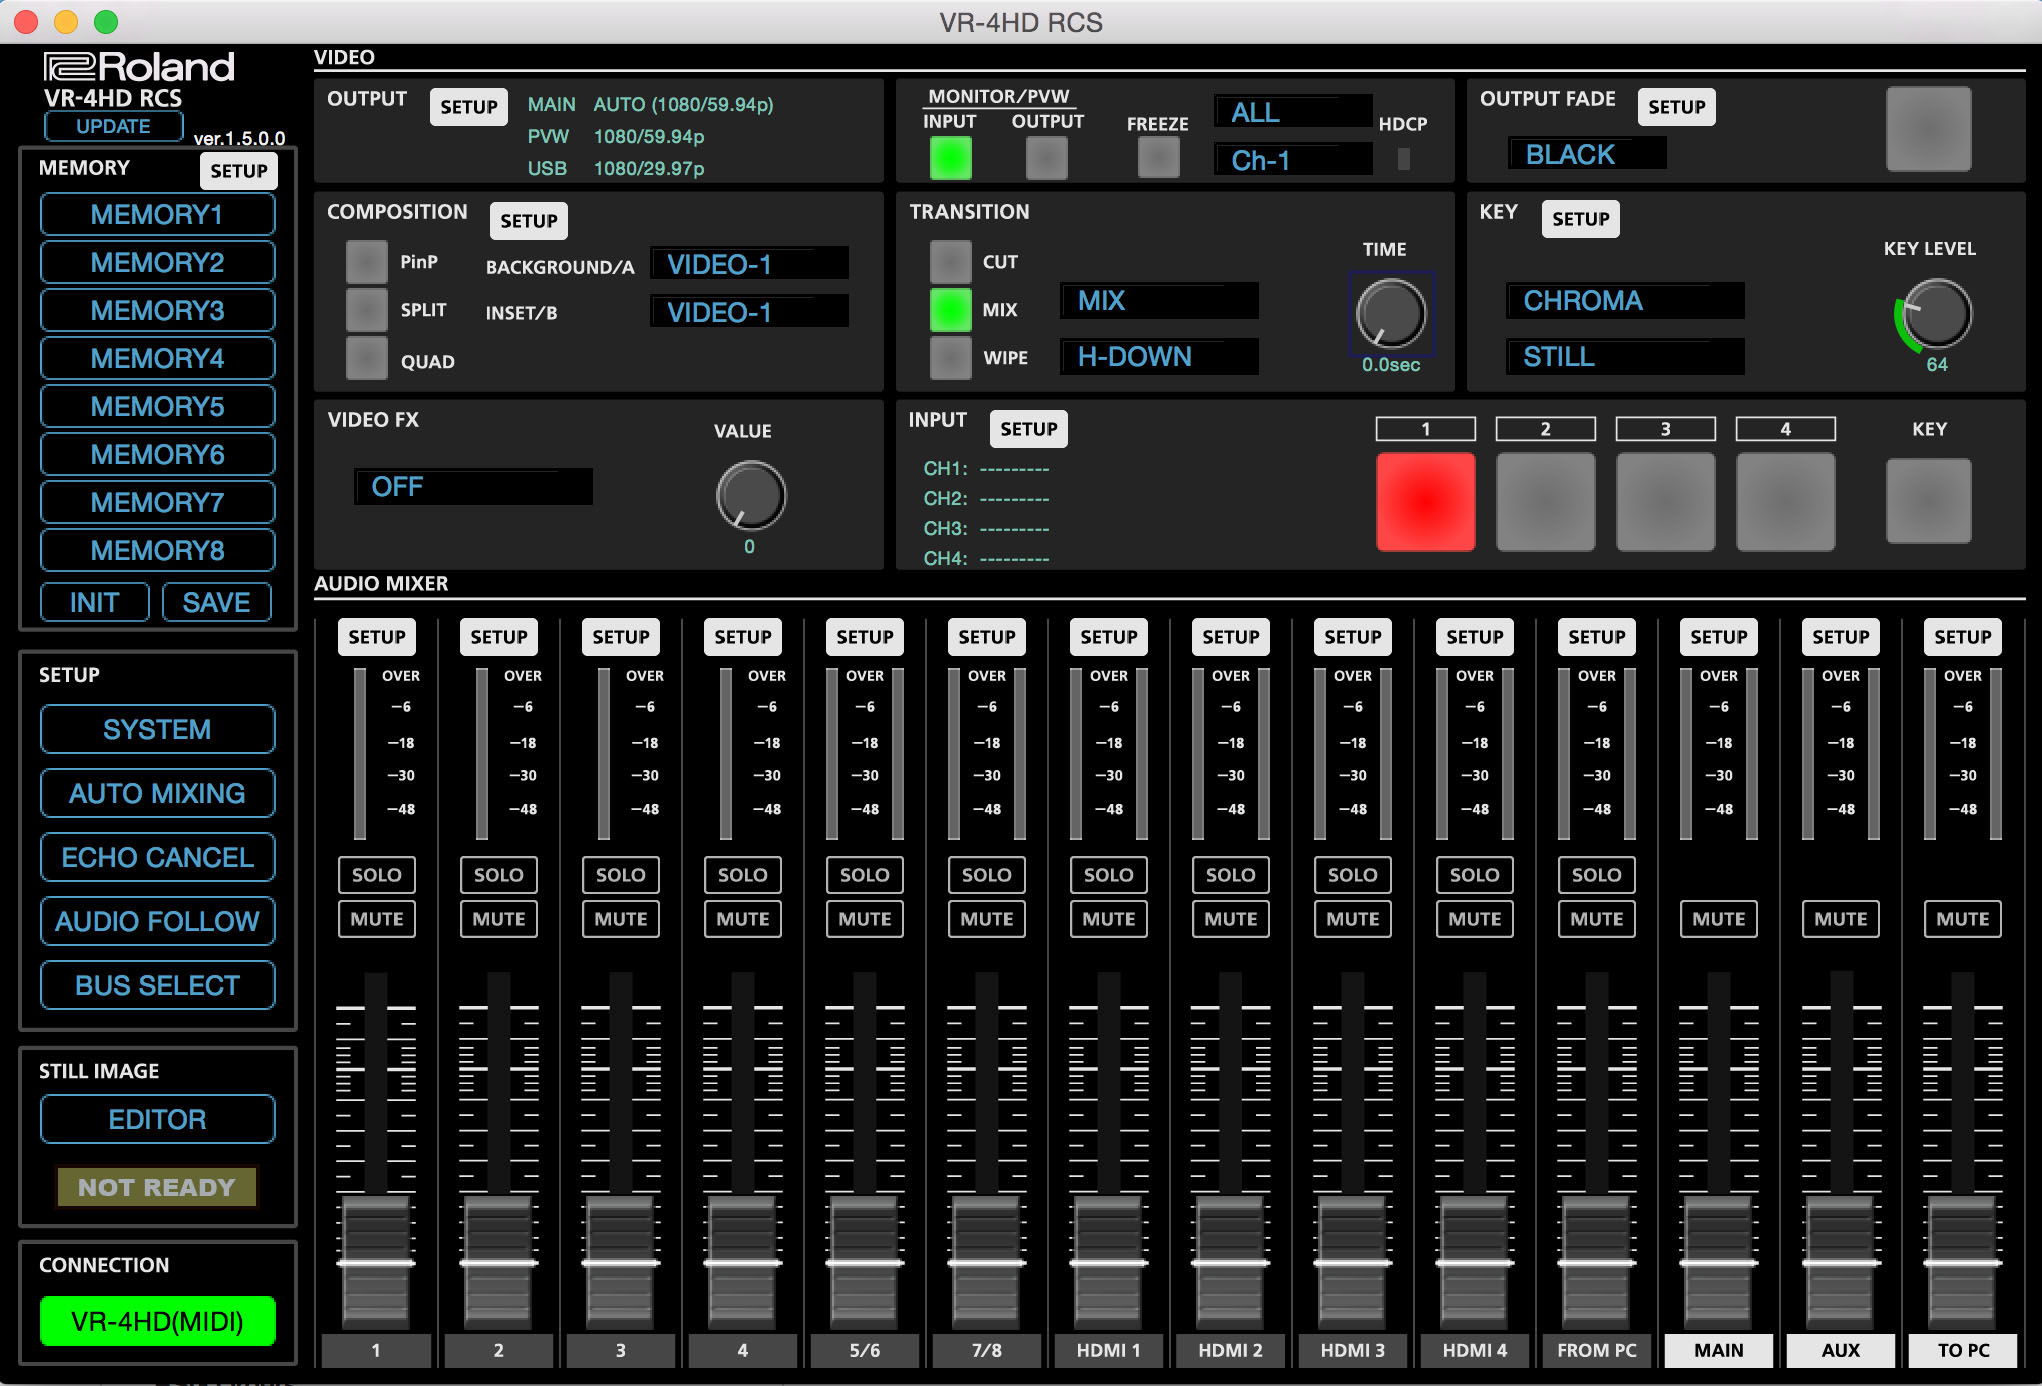Select WIPE transition
Image resolution: width=2042 pixels, height=1386 pixels.
[950, 358]
